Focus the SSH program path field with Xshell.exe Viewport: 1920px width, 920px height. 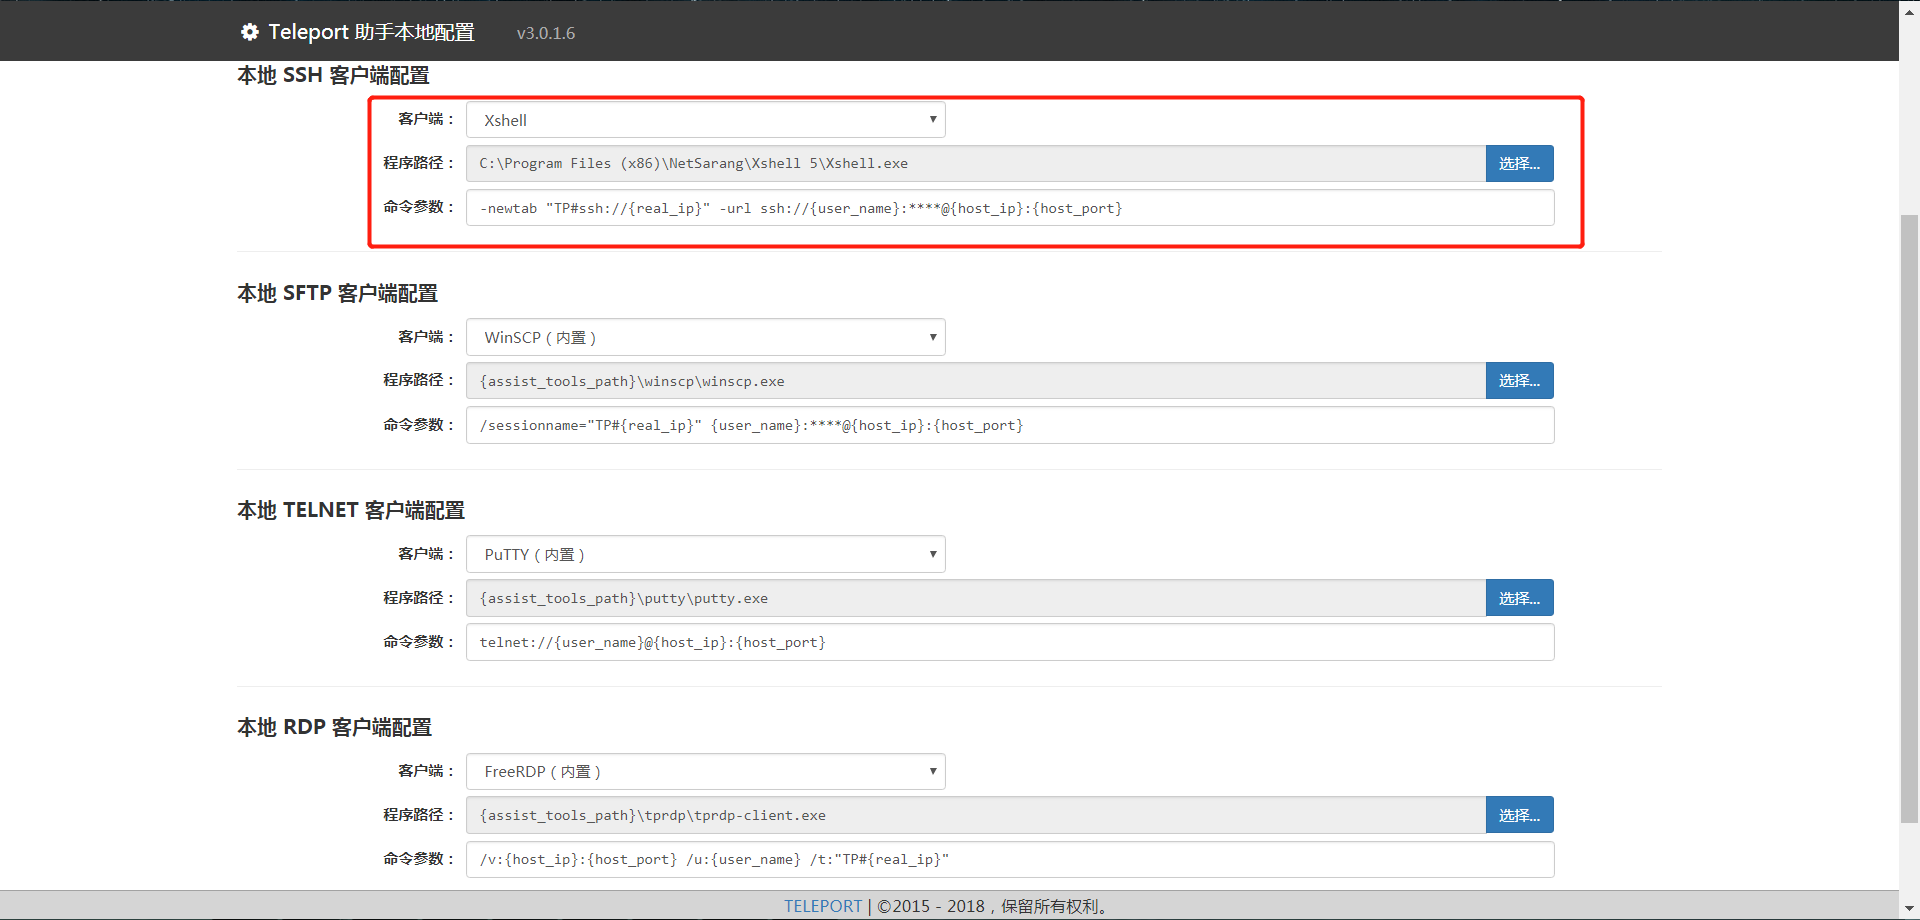(x=976, y=163)
